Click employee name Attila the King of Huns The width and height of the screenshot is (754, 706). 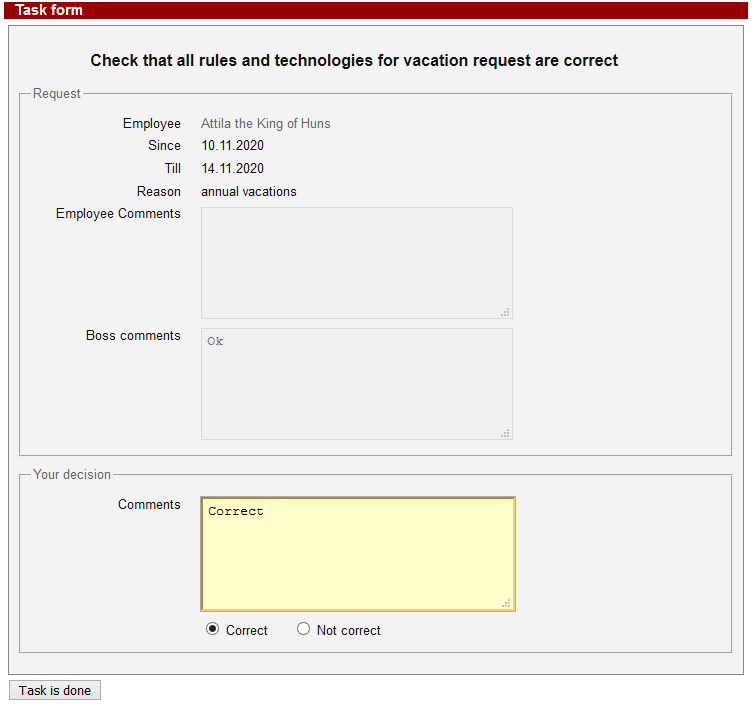[x=265, y=124]
